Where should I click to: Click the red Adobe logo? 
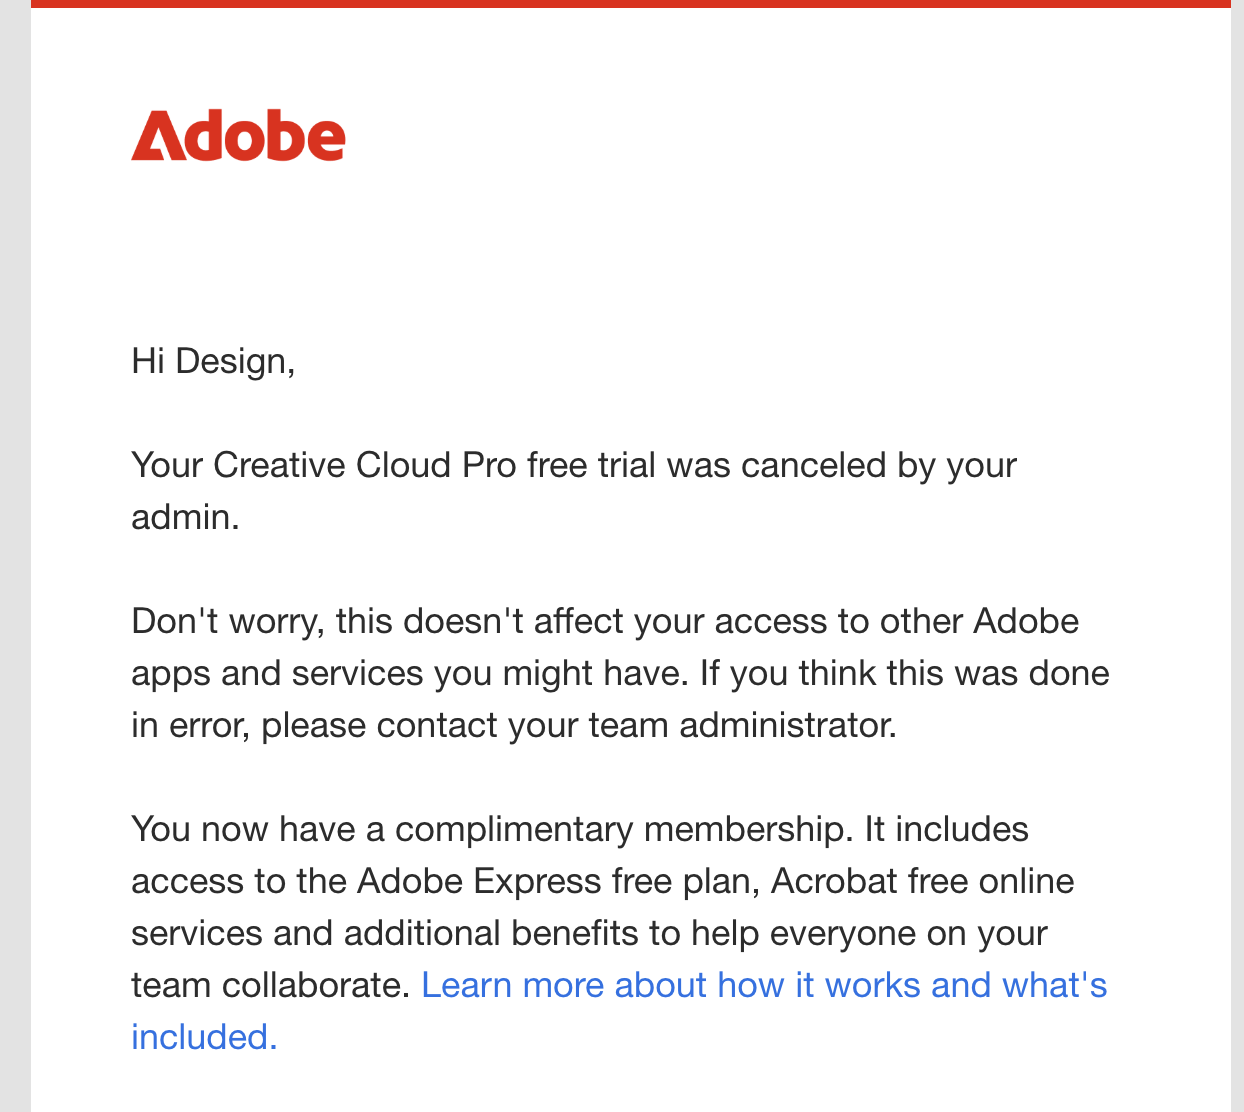(x=238, y=136)
